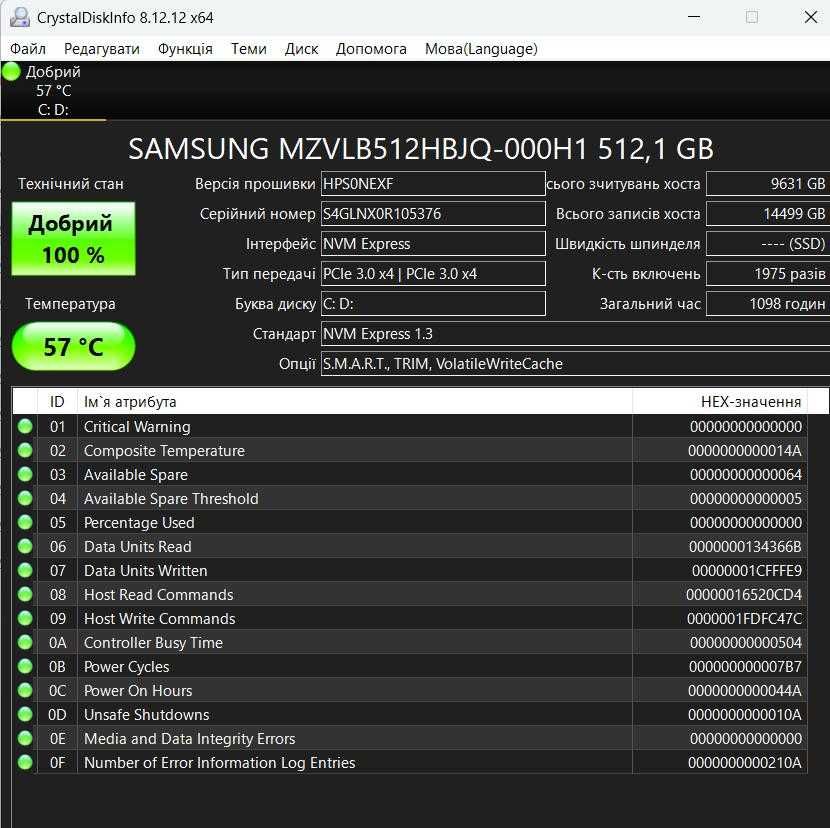Viewport: 830px width, 828px height.
Task: Click the Добрий 100 % health status button
Action: pos(74,239)
